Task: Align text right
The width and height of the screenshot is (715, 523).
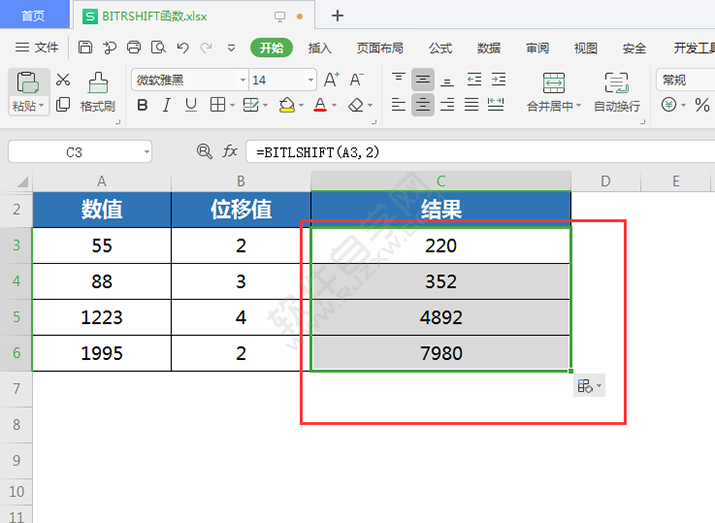Action: coord(447,105)
